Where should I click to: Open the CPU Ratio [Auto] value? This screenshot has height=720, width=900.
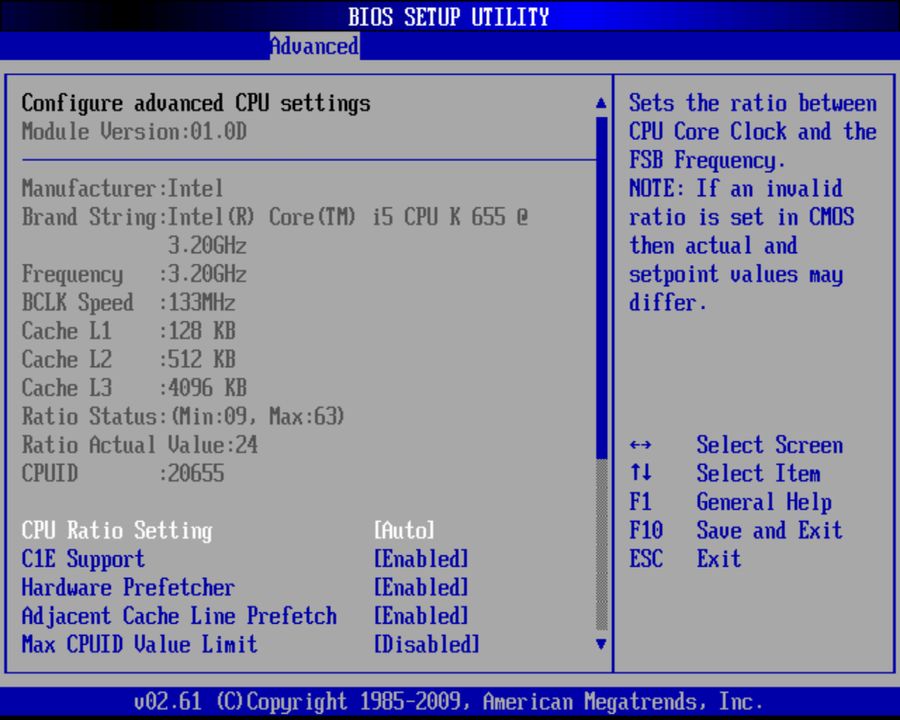pos(405,530)
